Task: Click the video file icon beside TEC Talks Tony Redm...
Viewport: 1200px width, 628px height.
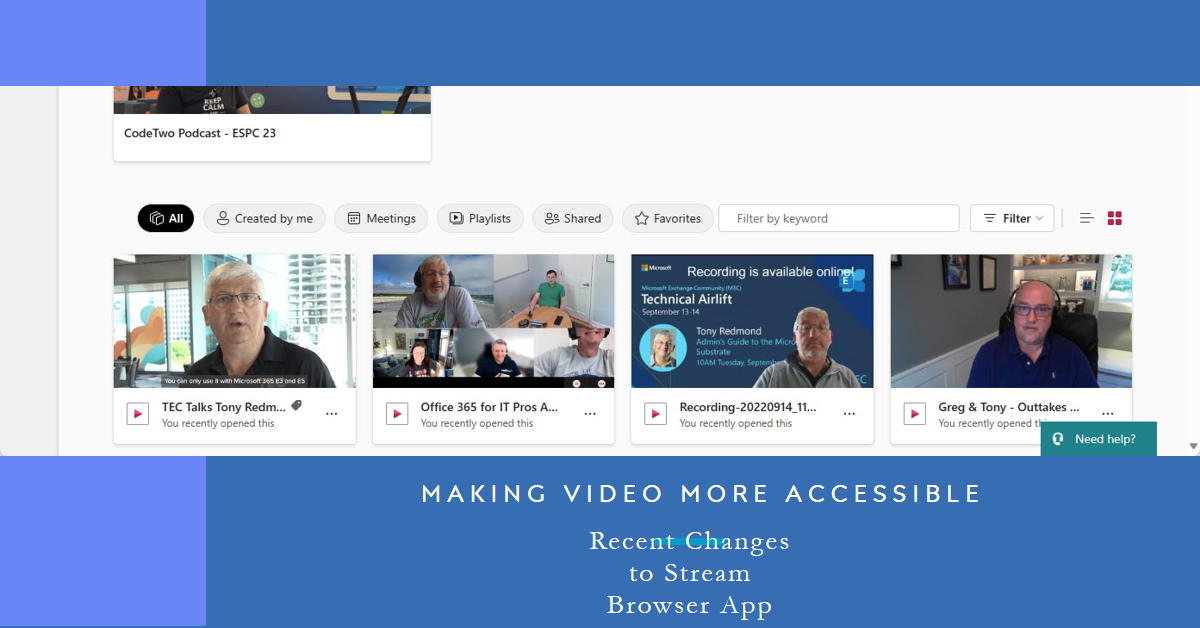Action: coord(138,414)
